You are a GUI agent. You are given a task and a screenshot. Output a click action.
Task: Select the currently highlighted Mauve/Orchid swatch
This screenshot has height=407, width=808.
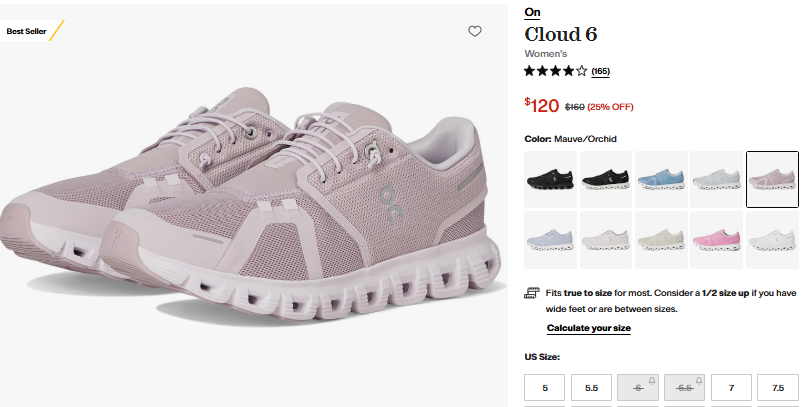(771, 179)
